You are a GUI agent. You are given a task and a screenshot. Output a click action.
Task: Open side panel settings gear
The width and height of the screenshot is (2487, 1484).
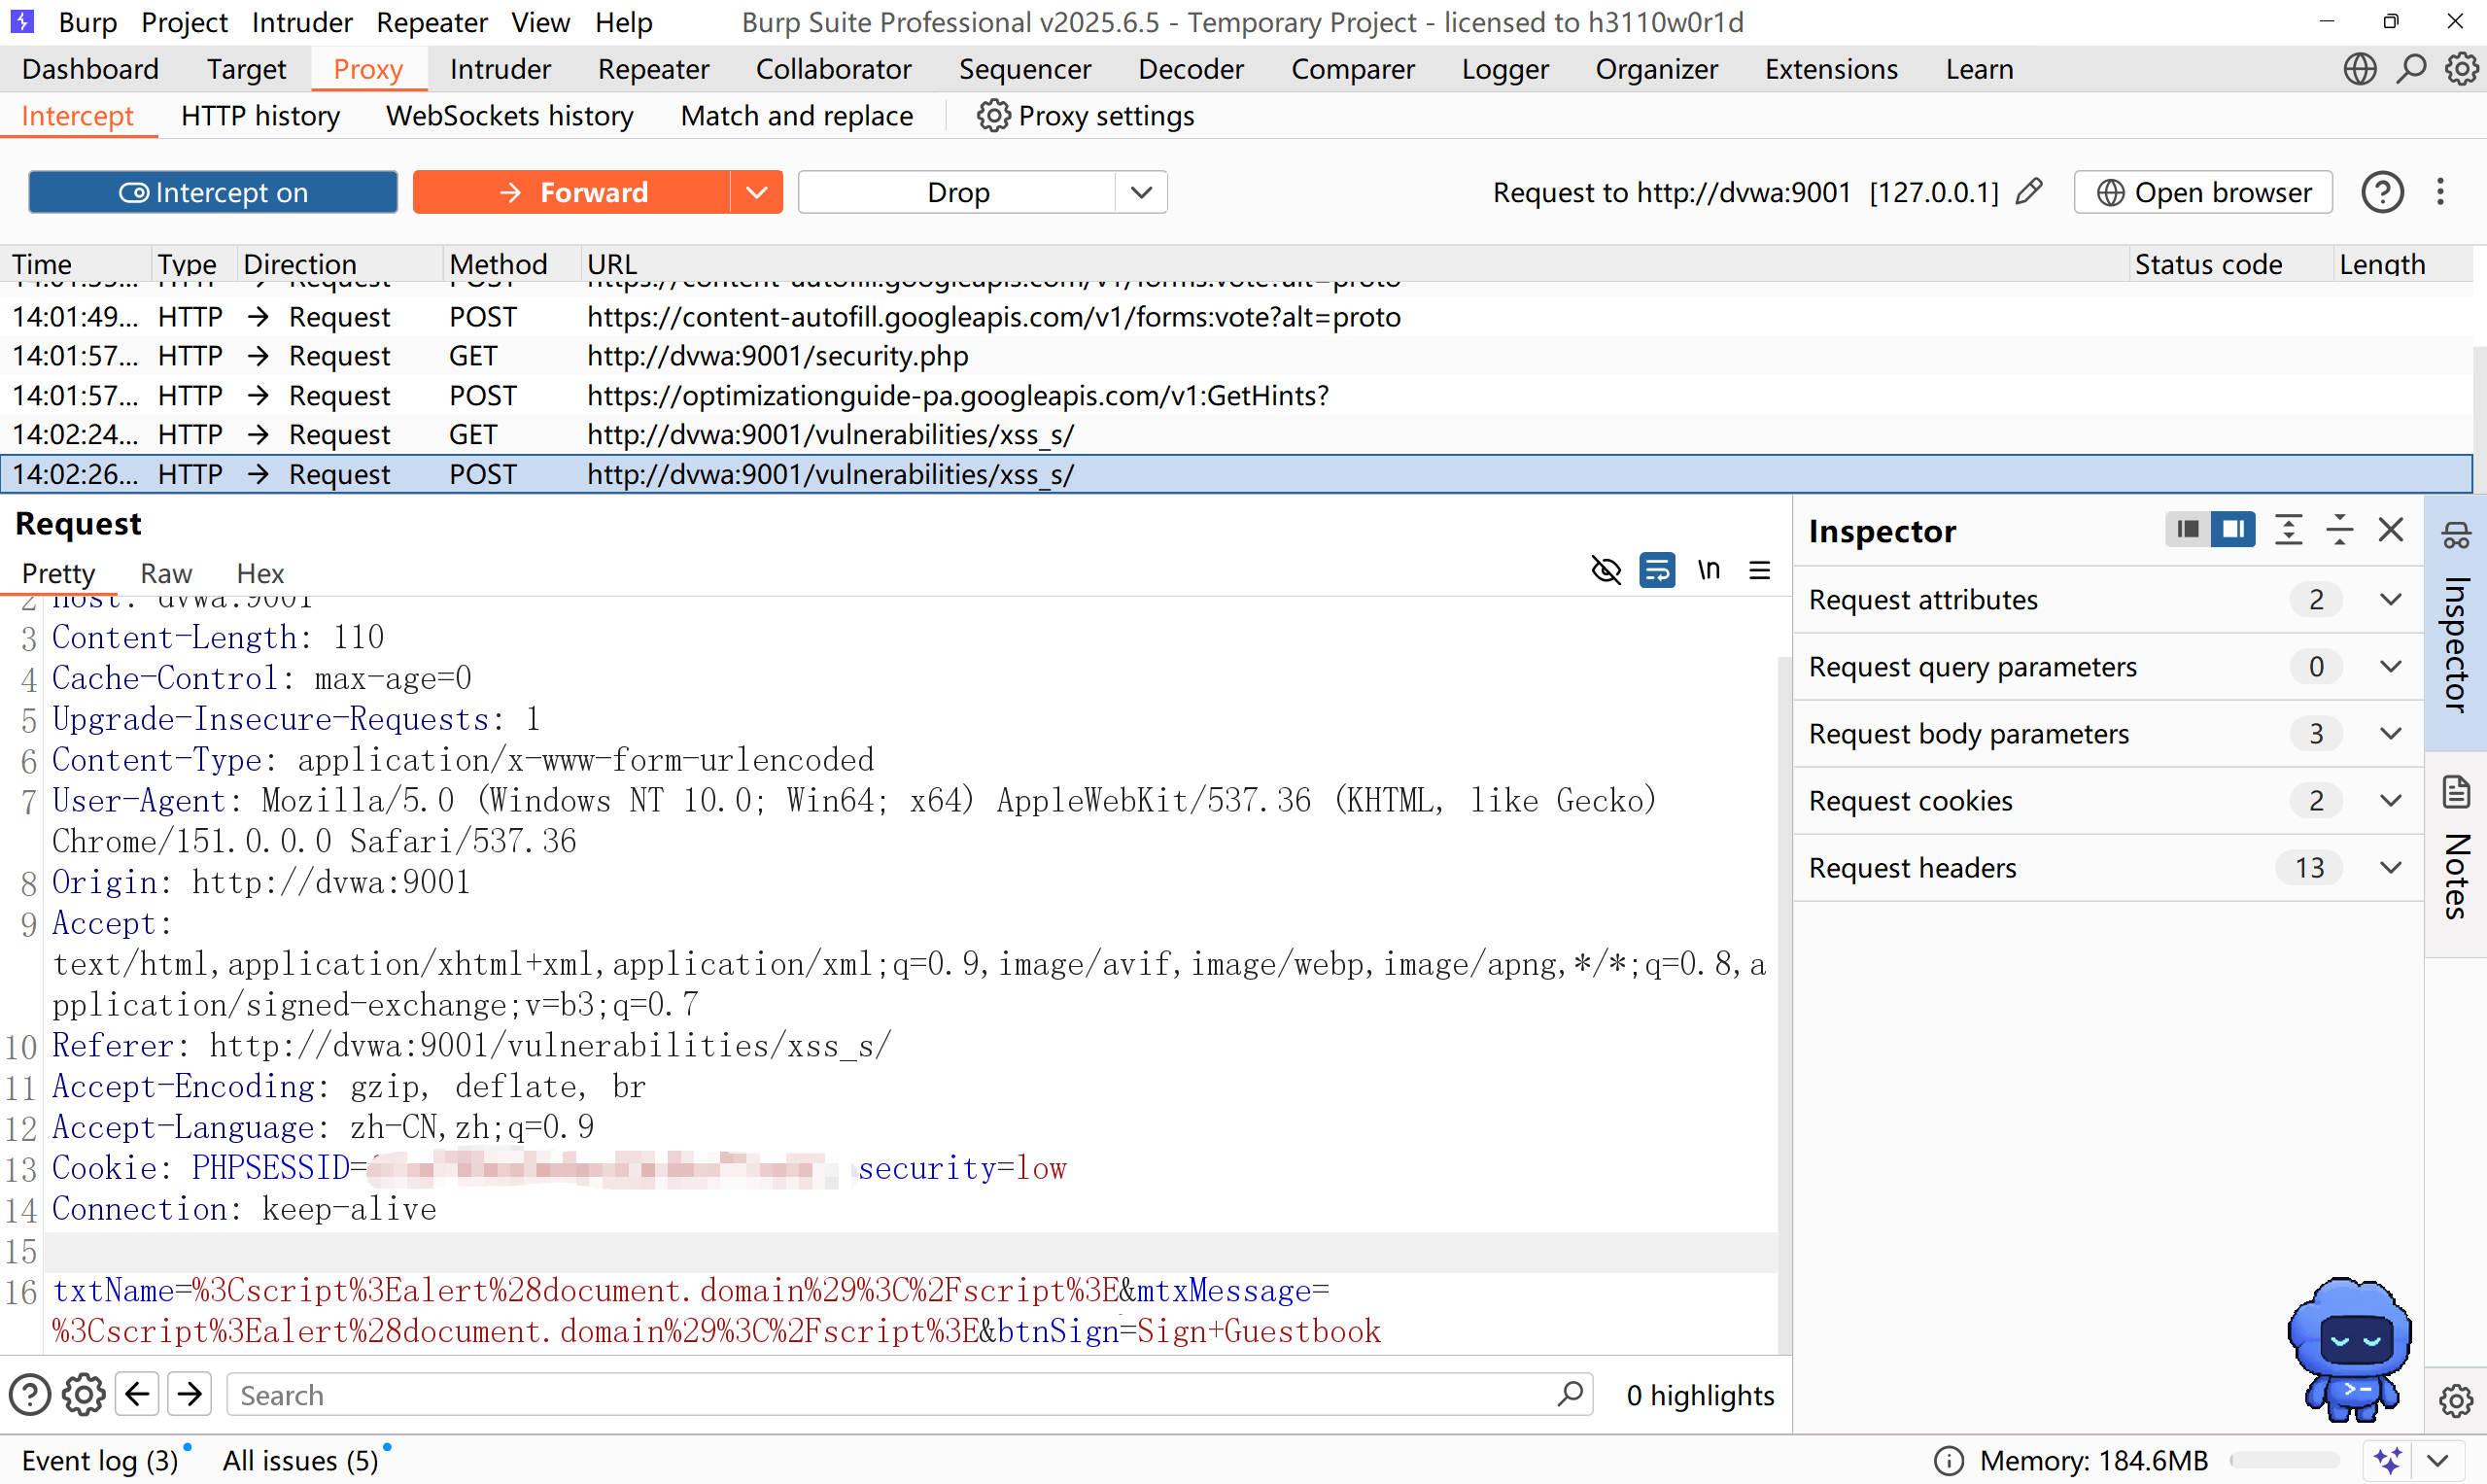click(2456, 1401)
